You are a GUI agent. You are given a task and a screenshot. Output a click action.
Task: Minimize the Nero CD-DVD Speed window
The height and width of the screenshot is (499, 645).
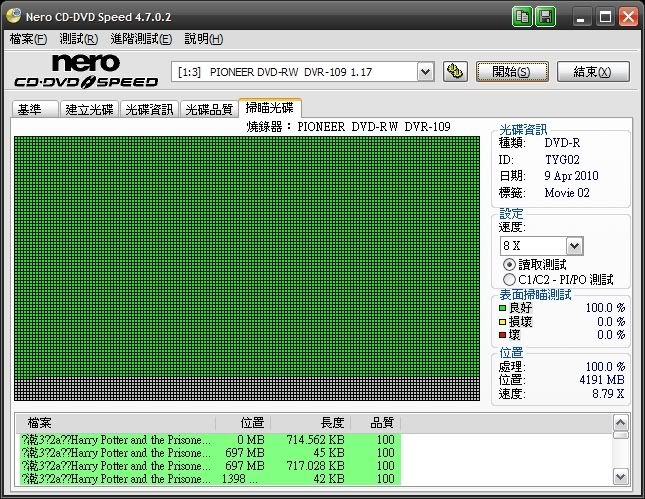pos(580,17)
